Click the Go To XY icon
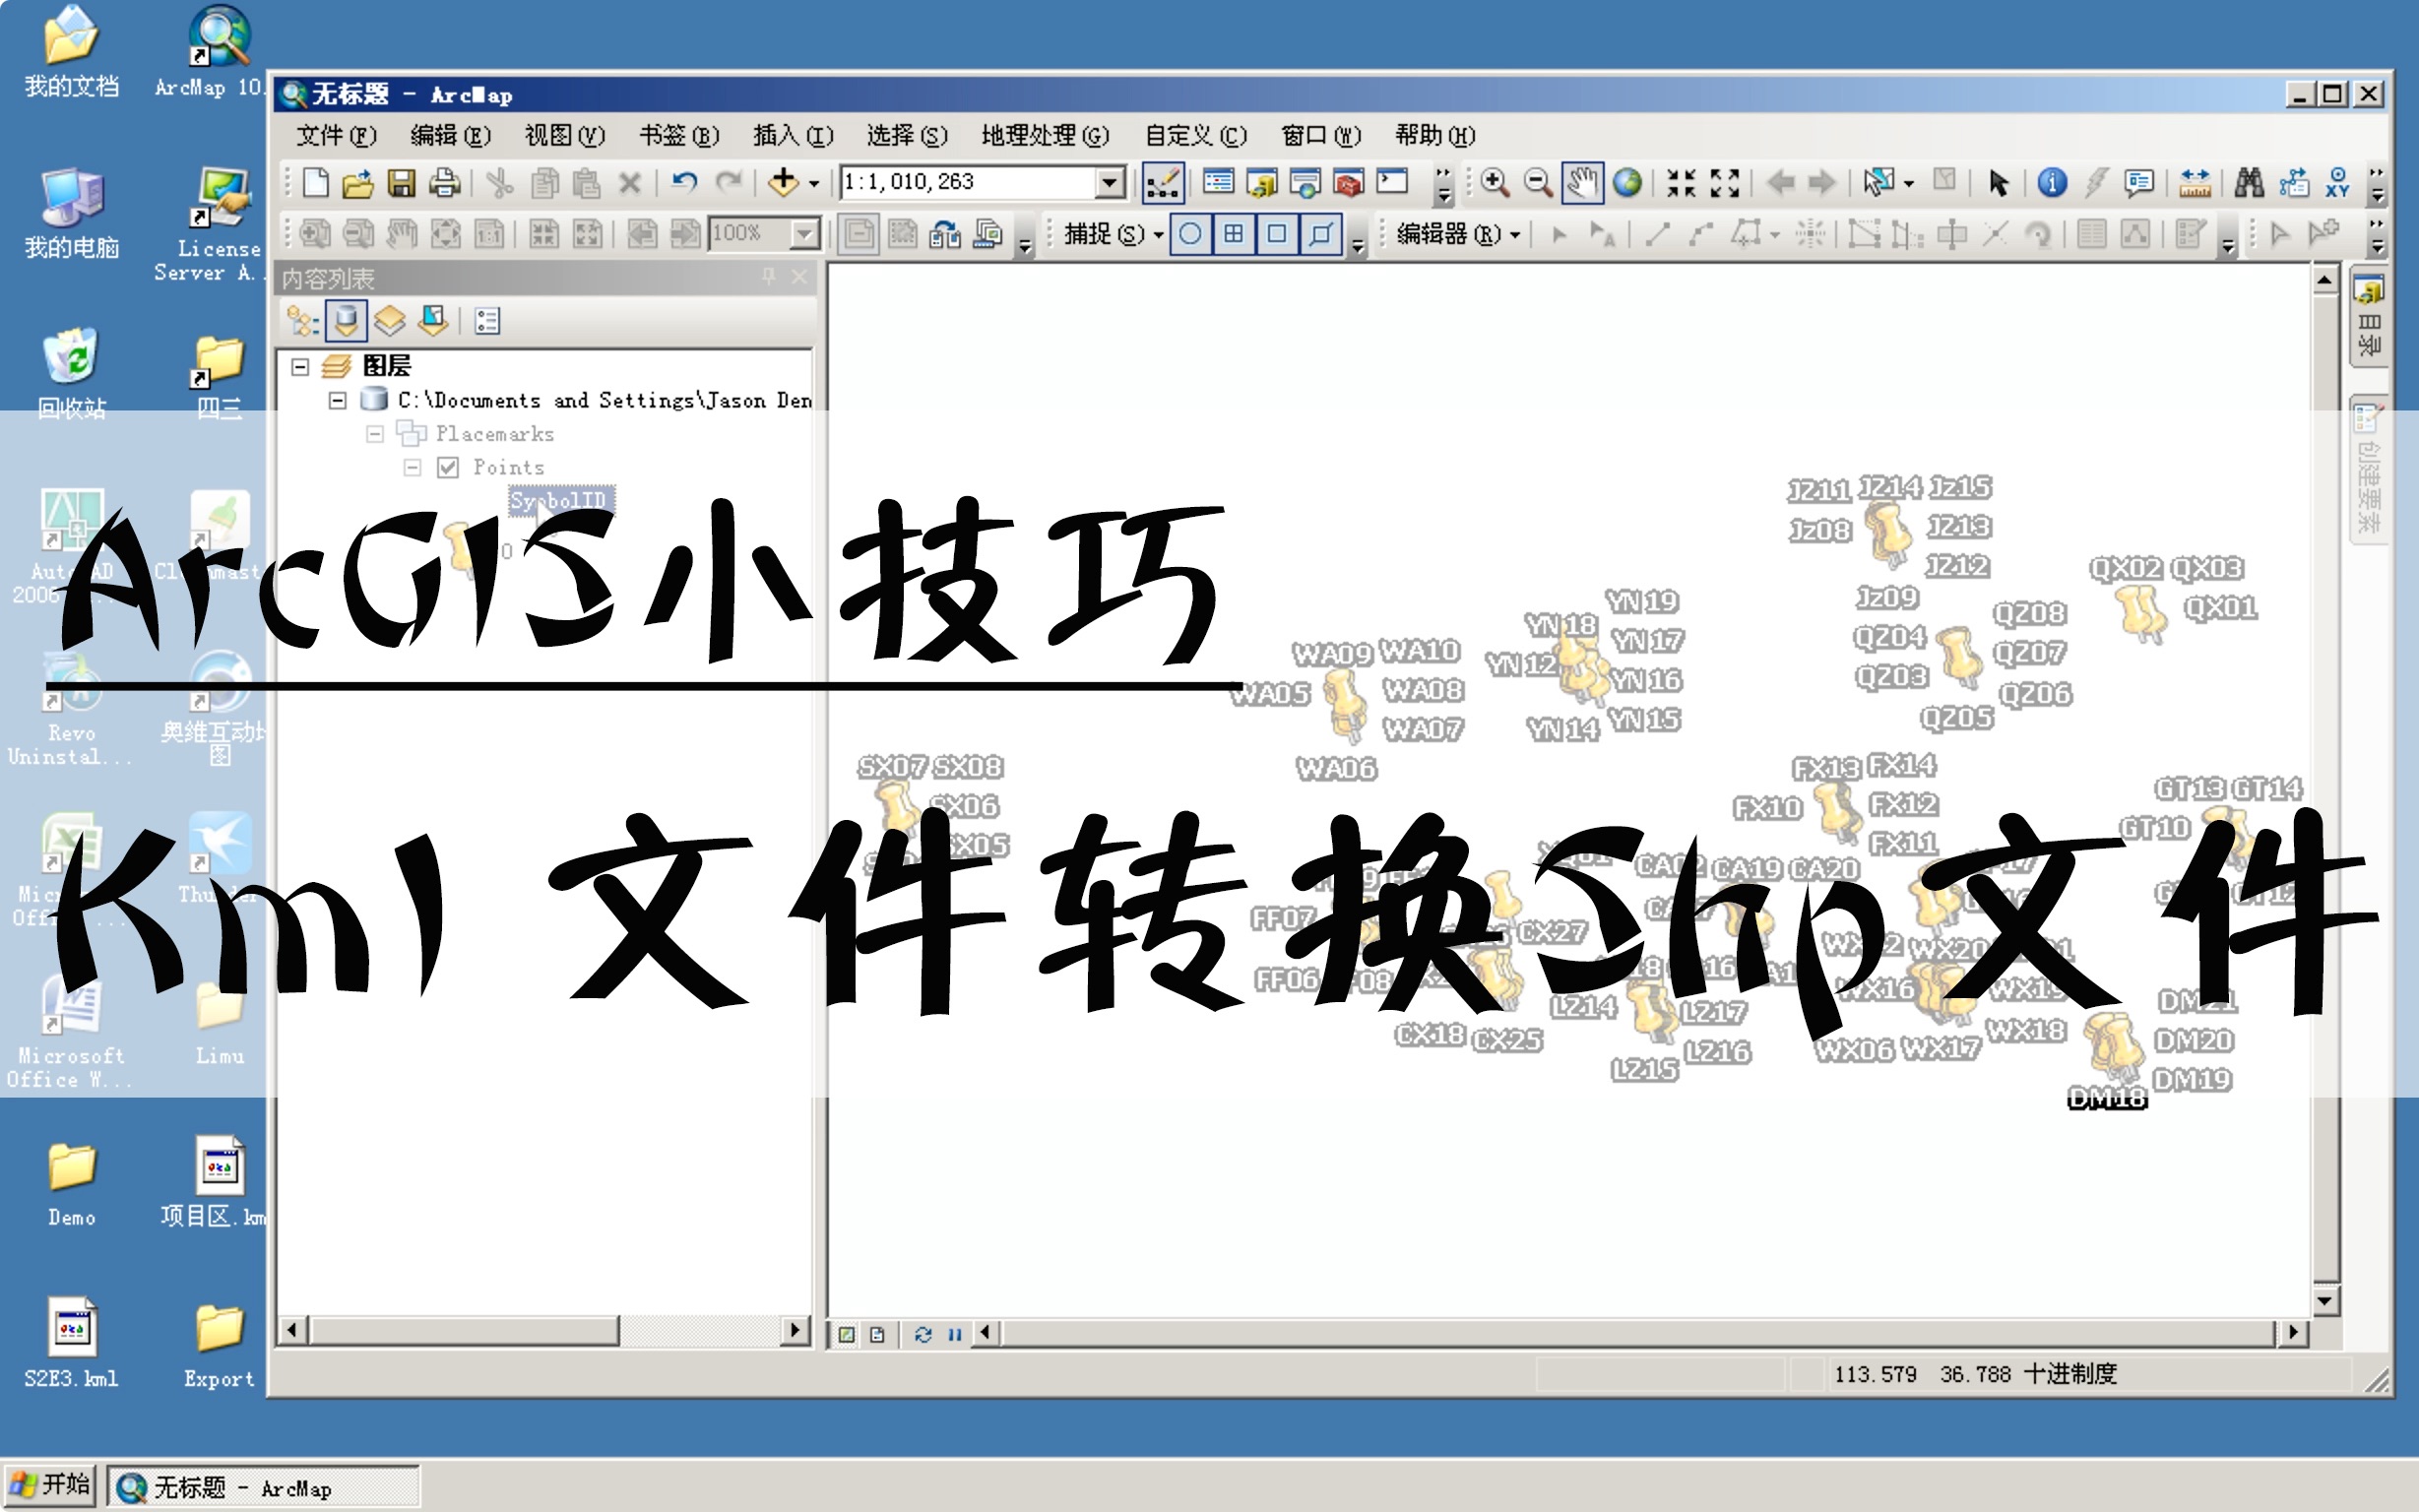 [x=2337, y=182]
